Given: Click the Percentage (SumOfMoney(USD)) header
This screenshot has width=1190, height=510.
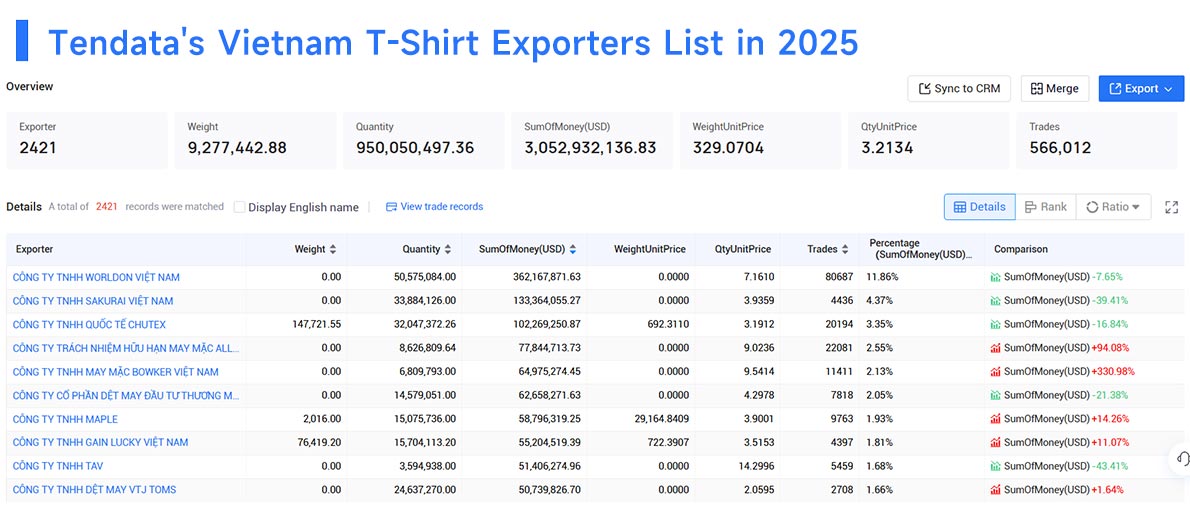Looking at the screenshot, I should pos(921,249).
